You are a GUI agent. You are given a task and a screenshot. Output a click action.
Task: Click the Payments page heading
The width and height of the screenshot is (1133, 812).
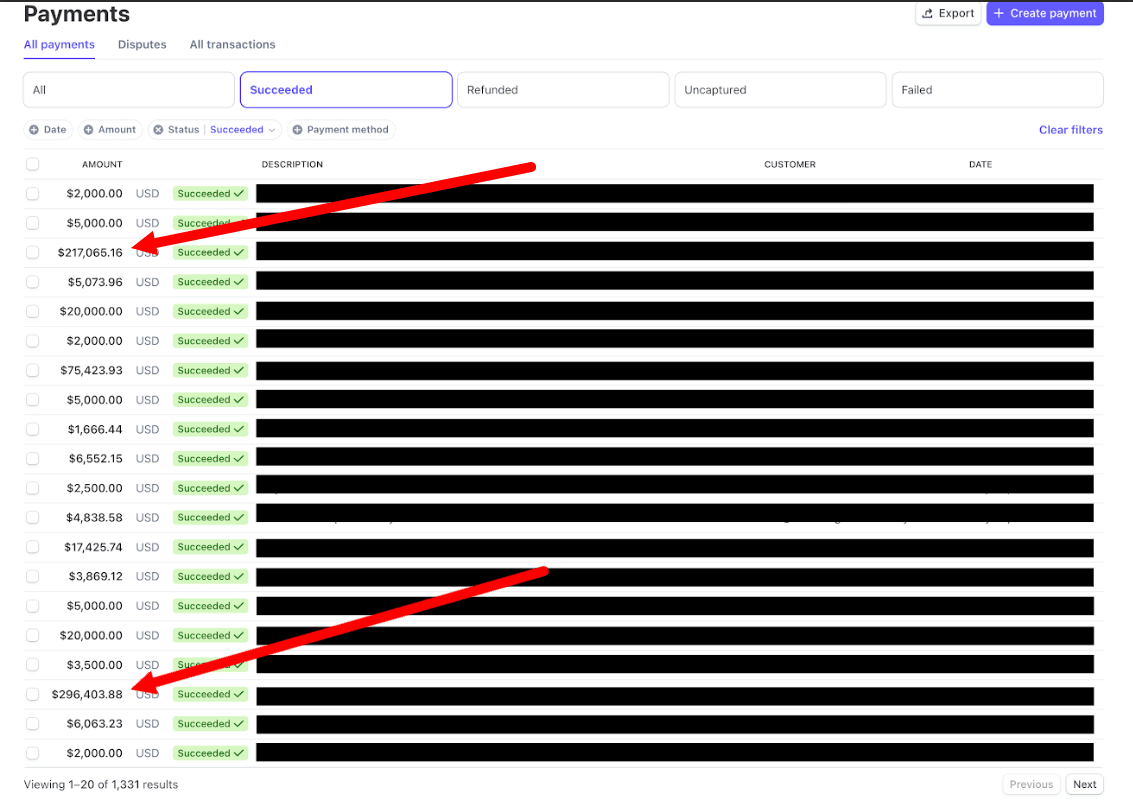click(x=77, y=14)
